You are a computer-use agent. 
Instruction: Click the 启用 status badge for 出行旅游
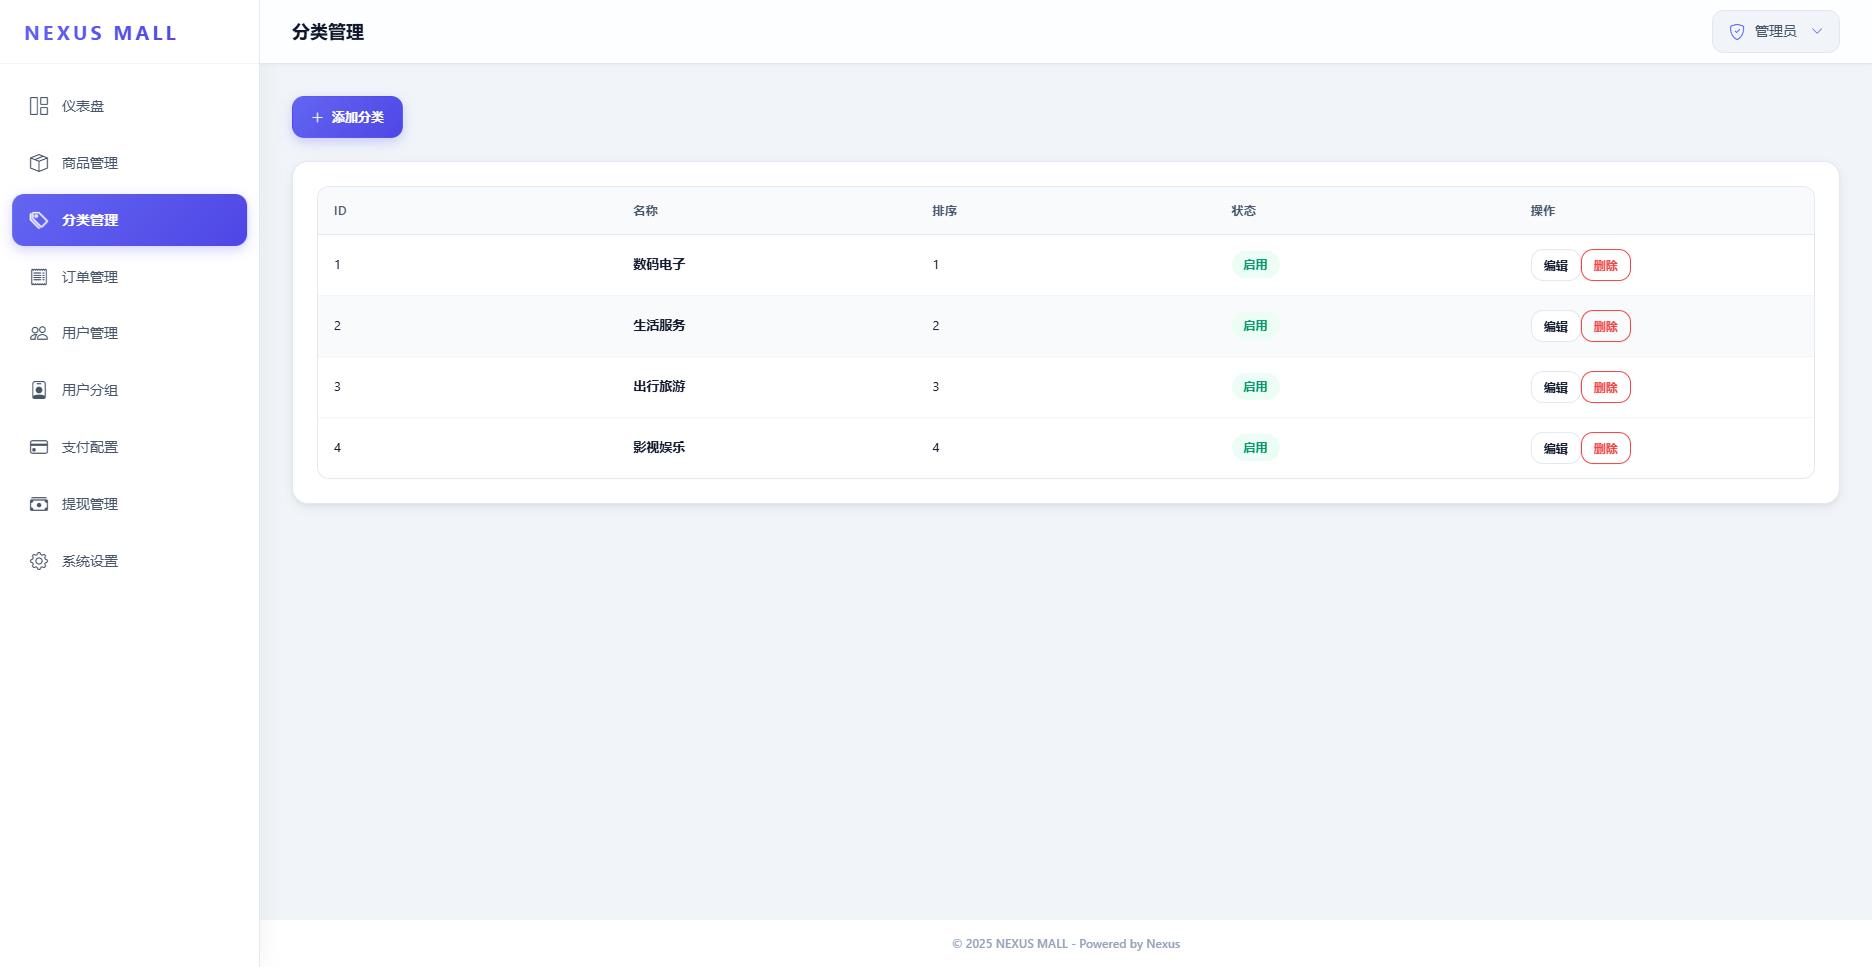point(1255,387)
